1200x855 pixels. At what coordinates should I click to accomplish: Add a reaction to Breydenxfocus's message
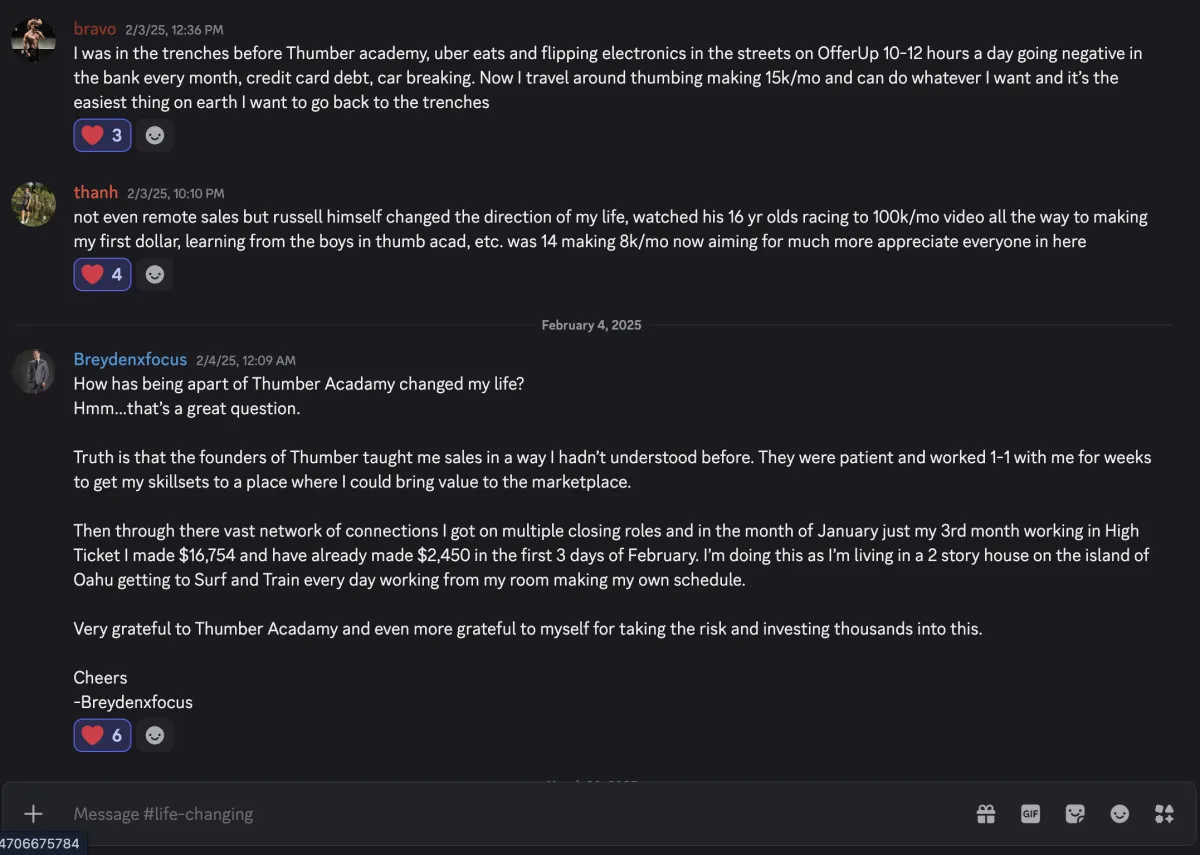pos(155,735)
